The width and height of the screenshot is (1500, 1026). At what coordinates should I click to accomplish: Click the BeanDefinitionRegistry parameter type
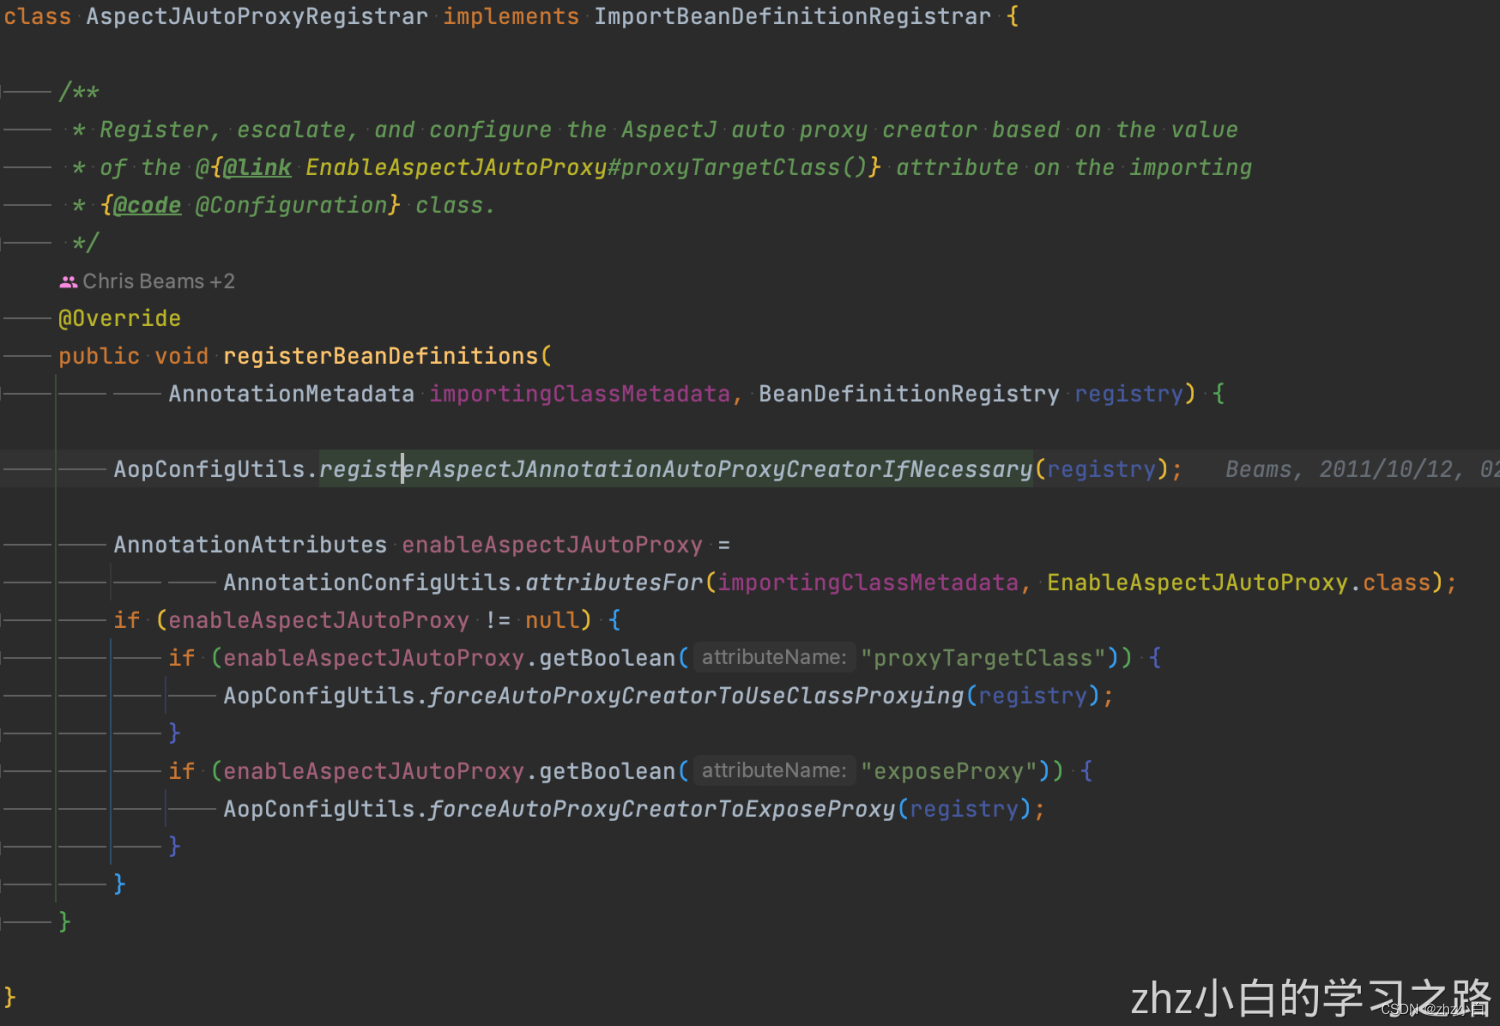[x=909, y=394]
